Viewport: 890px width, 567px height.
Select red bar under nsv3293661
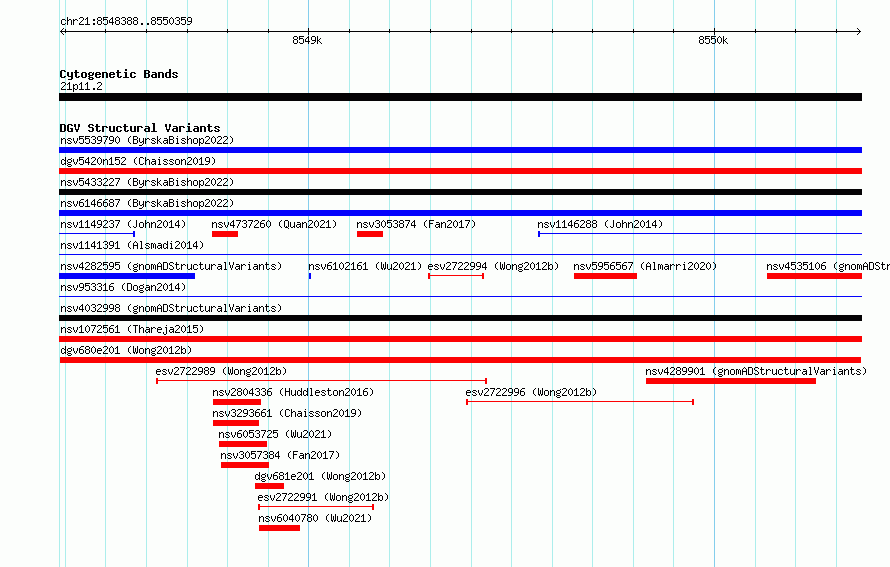tap(236, 423)
